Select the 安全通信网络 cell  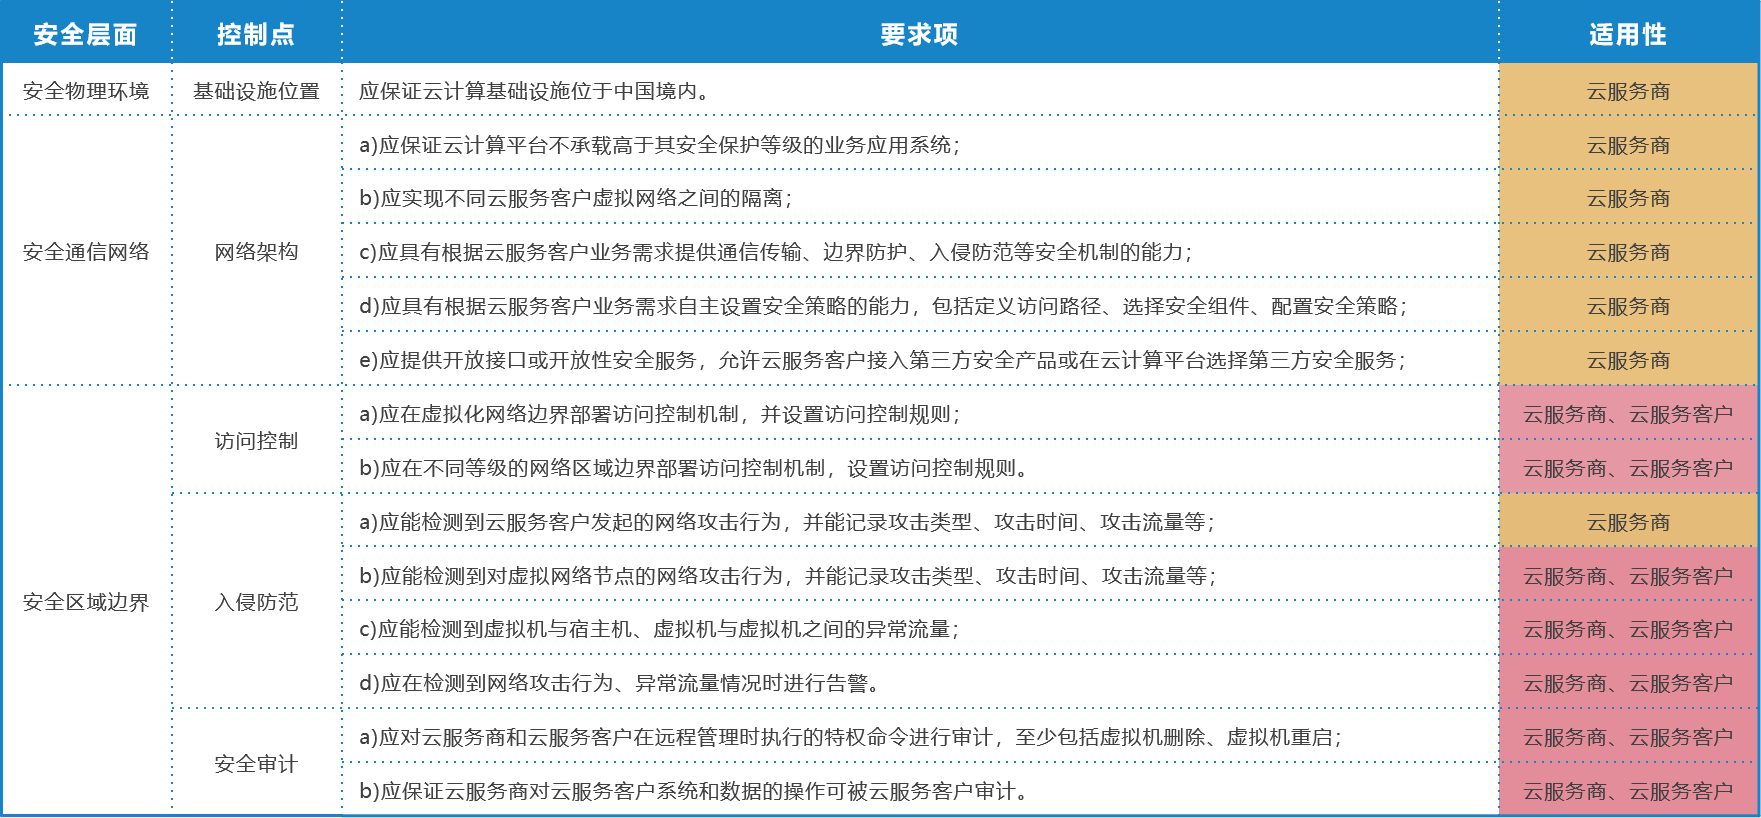(86, 252)
